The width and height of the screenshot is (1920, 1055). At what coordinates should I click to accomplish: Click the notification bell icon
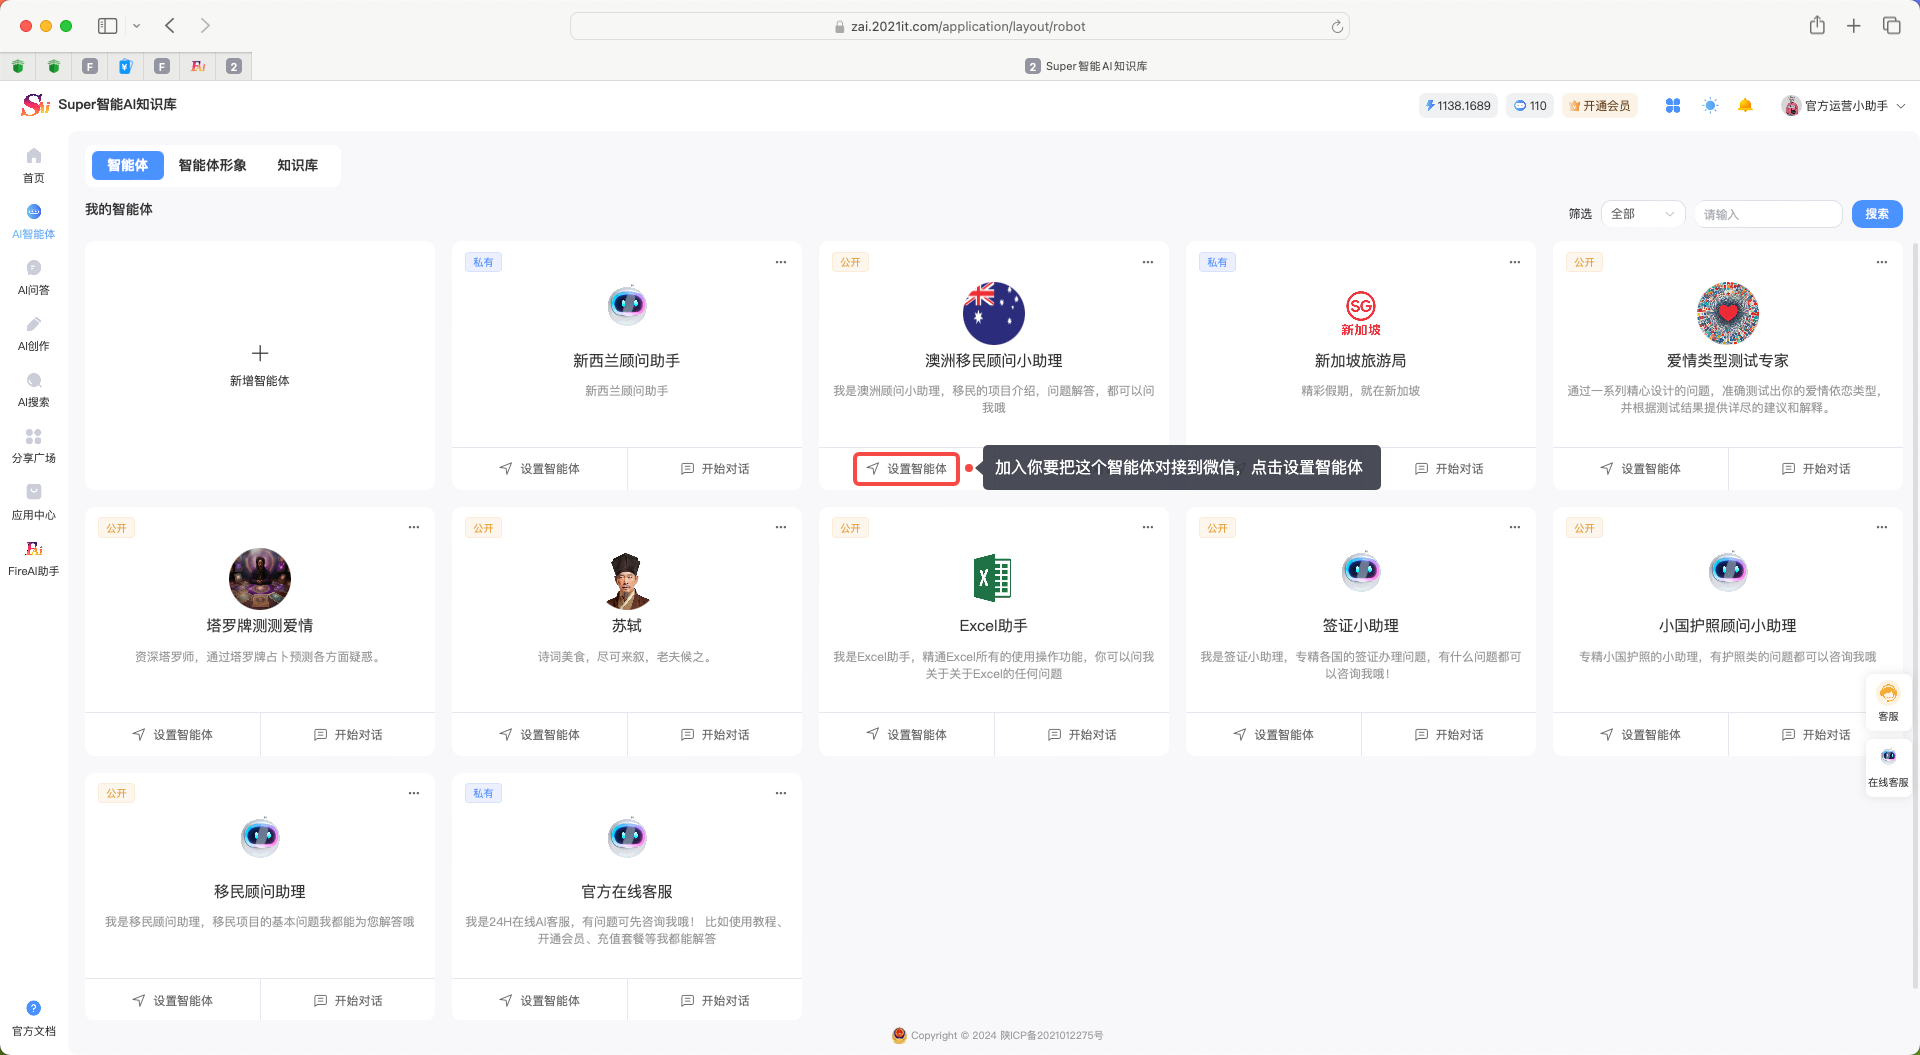coord(1745,106)
